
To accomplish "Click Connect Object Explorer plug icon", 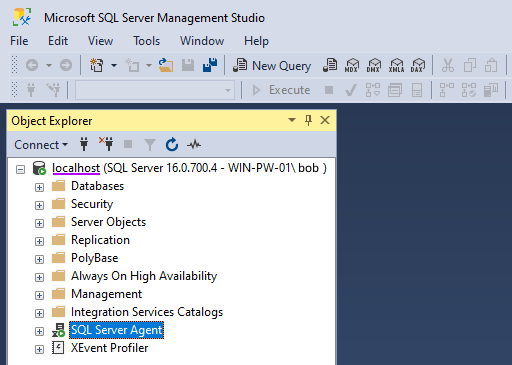I will (84, 144).
